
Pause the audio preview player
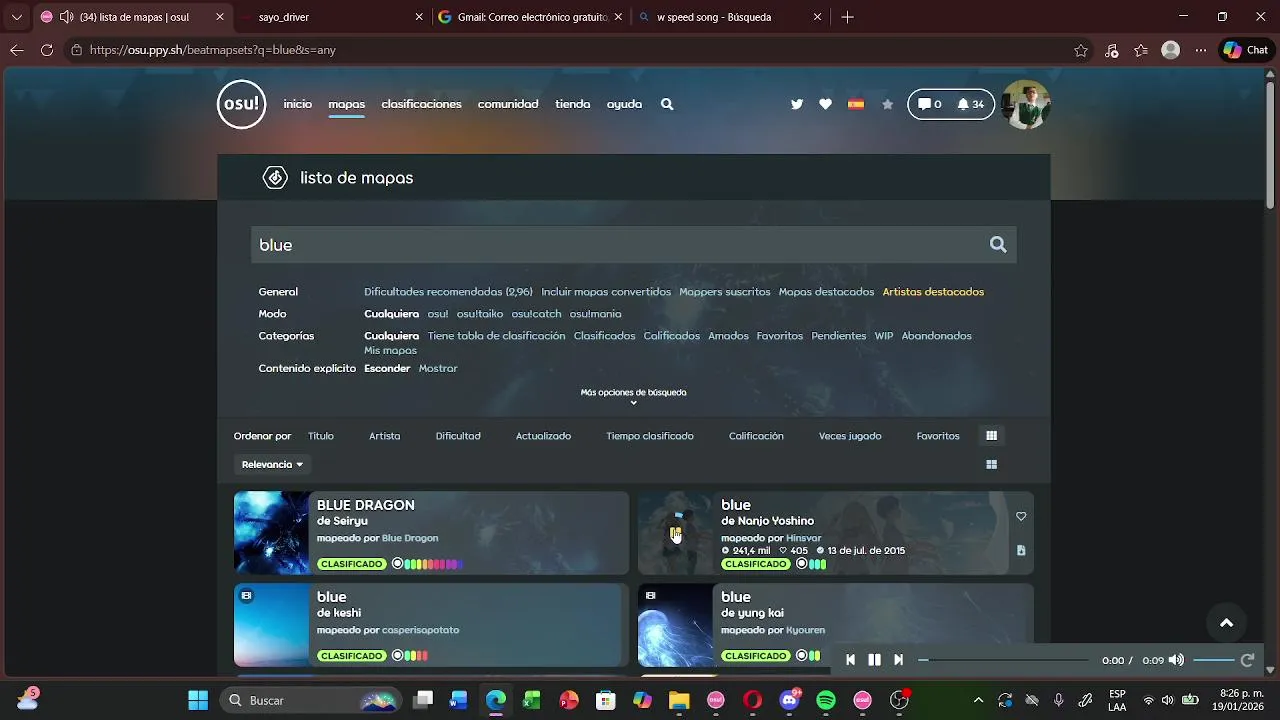(x=874, y=660)
